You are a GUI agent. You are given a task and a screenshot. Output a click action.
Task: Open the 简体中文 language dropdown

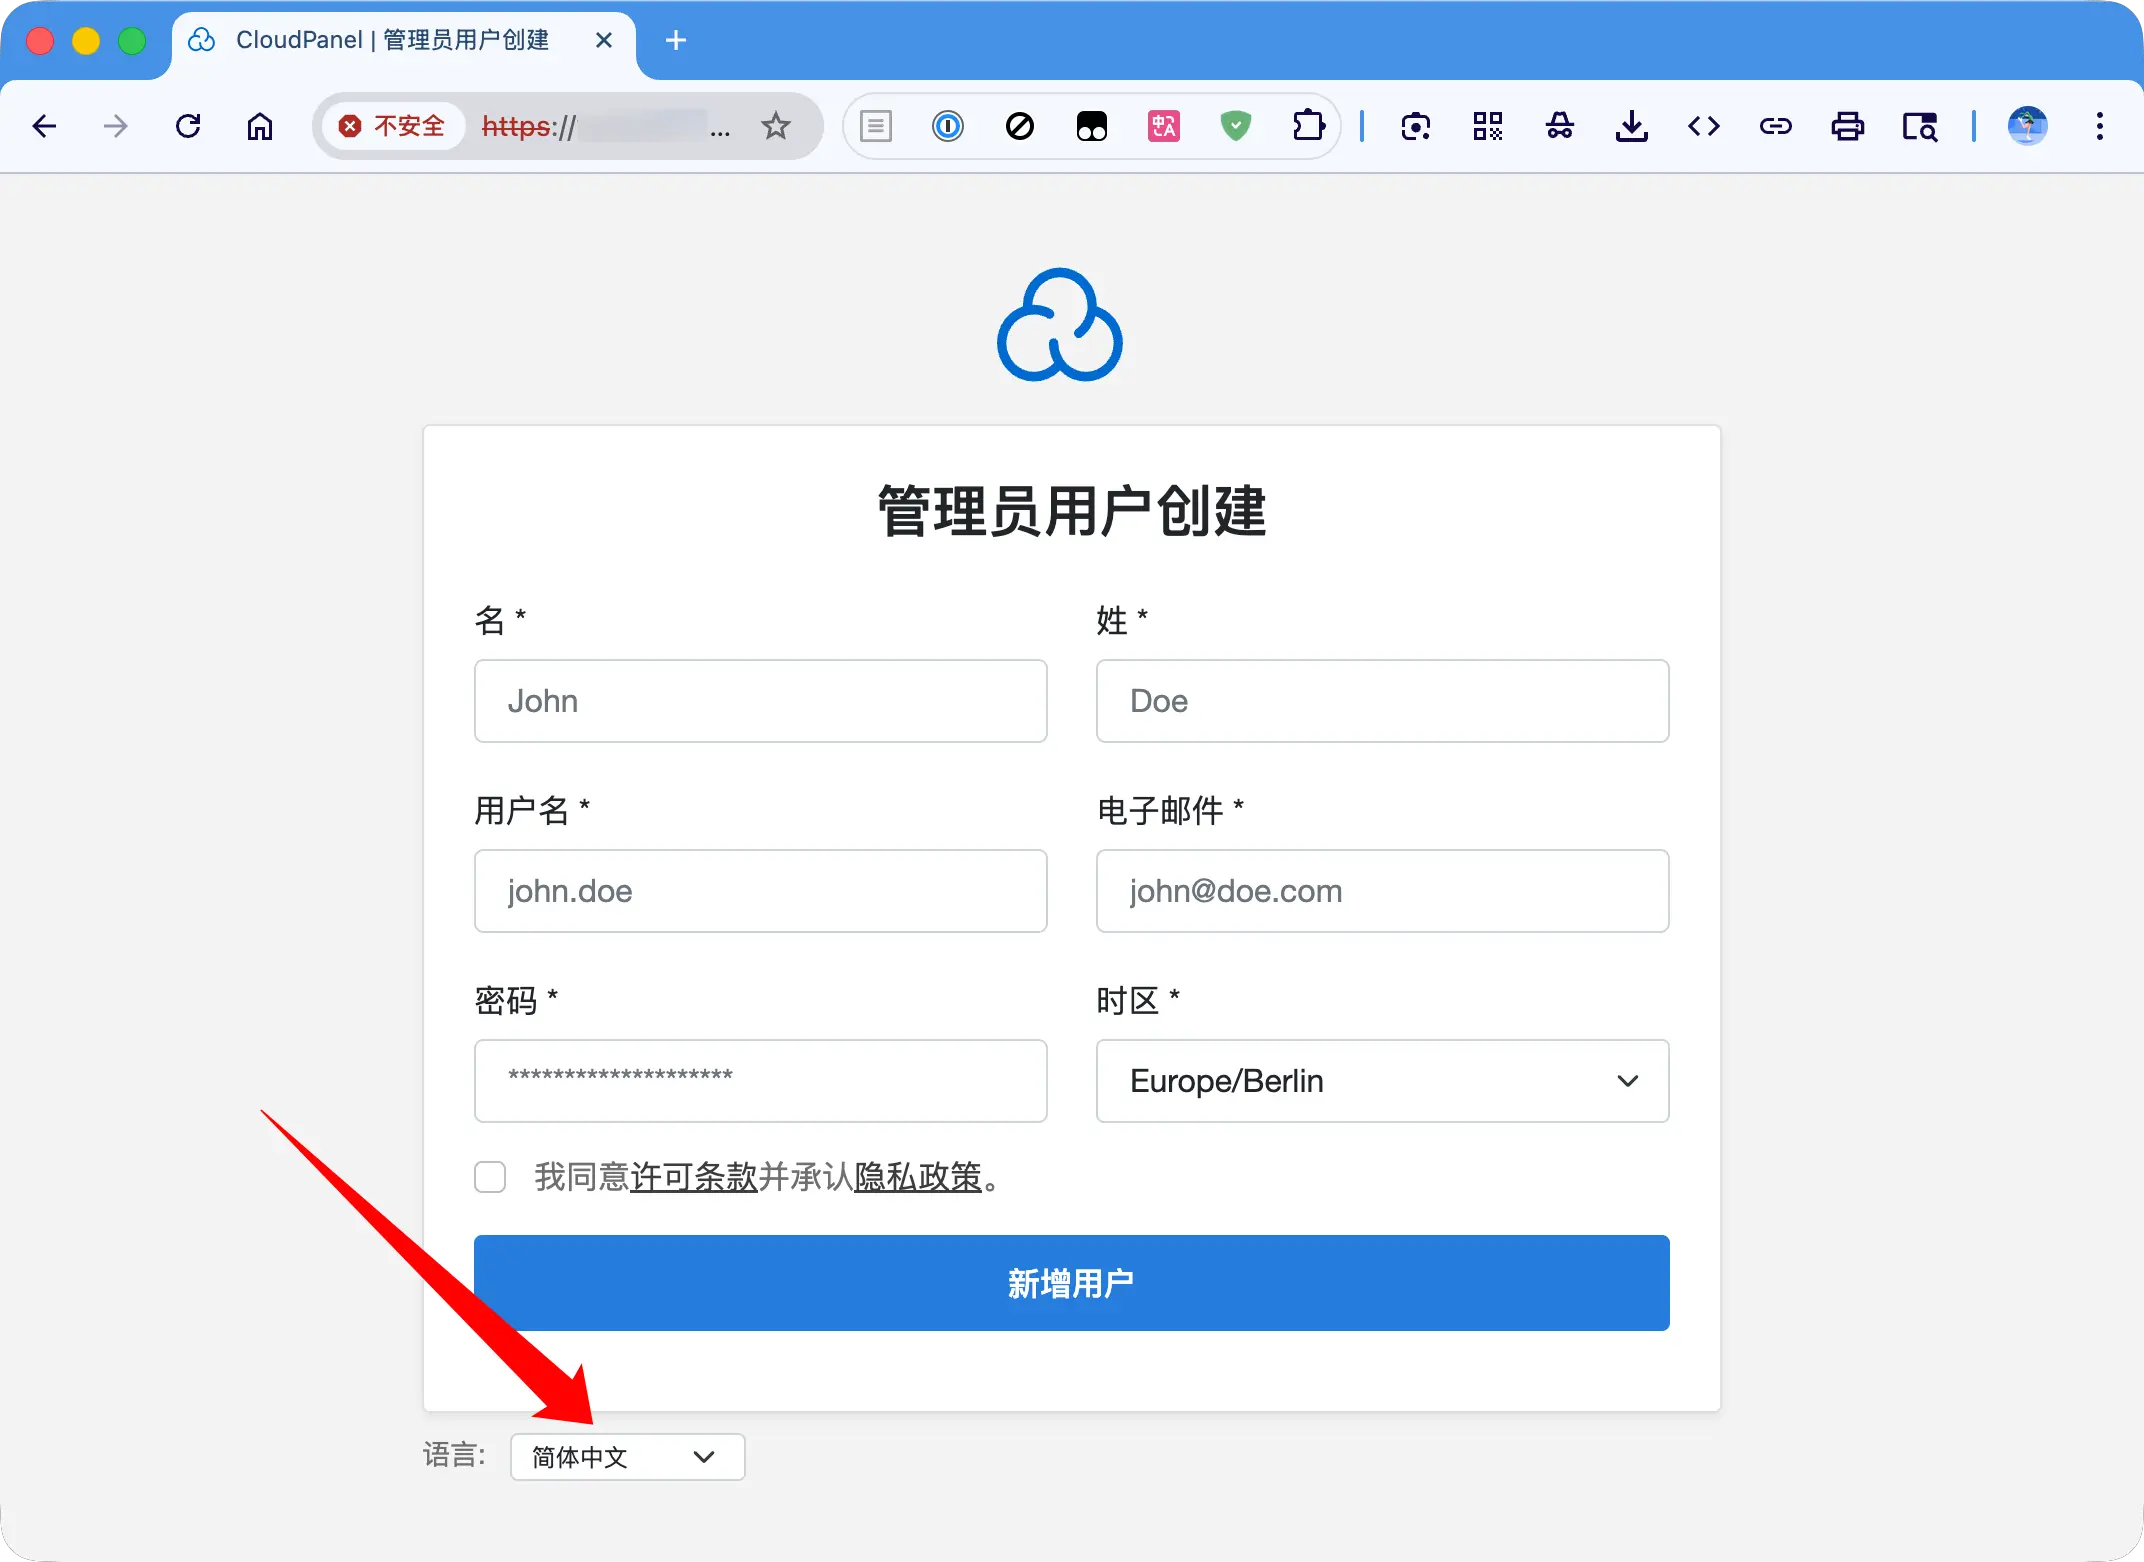tap(627, 1457)
